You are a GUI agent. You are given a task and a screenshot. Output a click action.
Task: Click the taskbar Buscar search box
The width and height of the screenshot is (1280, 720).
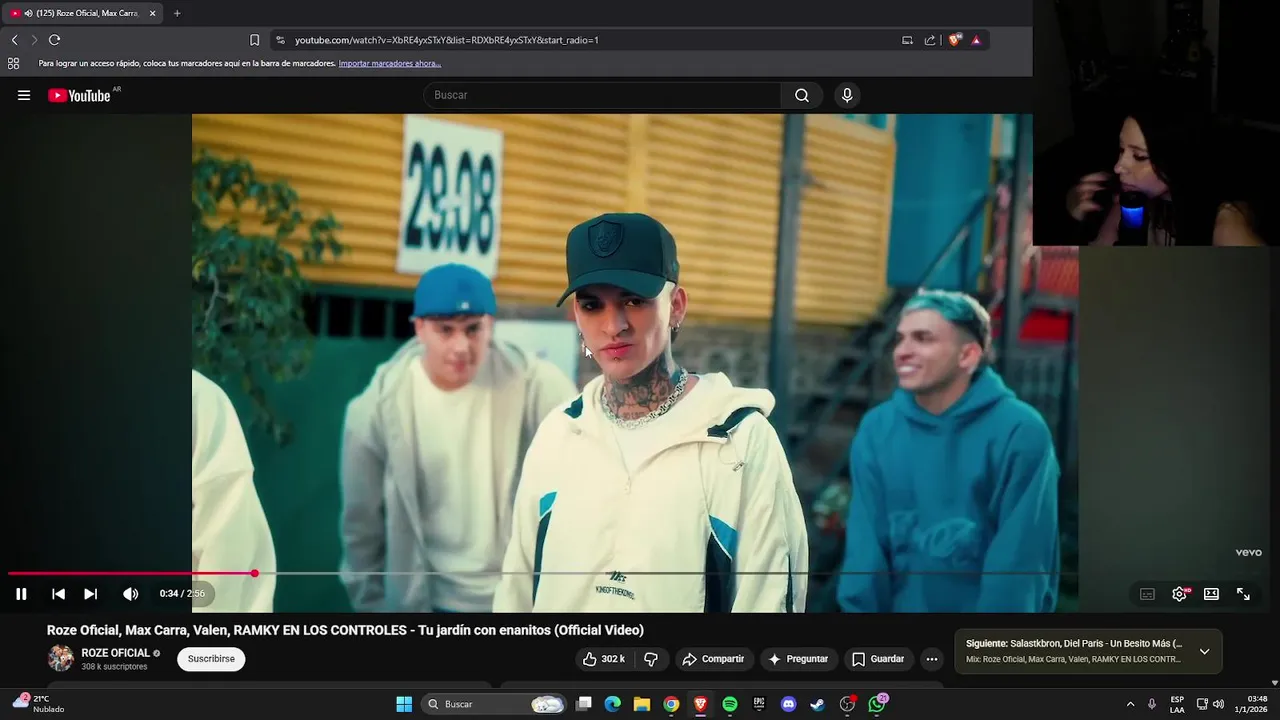click(x=494, y=704)
